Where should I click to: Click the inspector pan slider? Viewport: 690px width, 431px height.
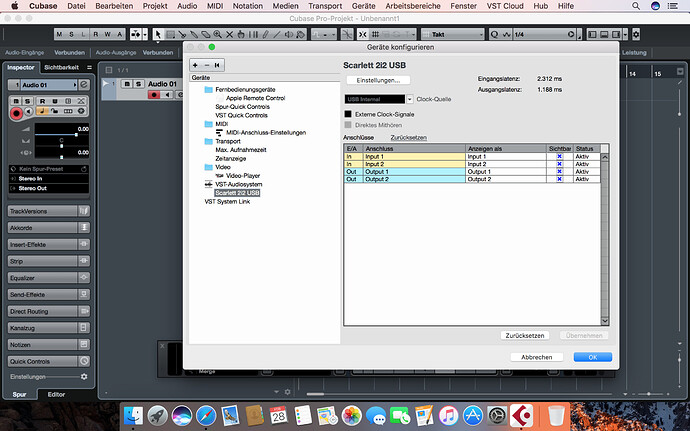click(62, 146)
